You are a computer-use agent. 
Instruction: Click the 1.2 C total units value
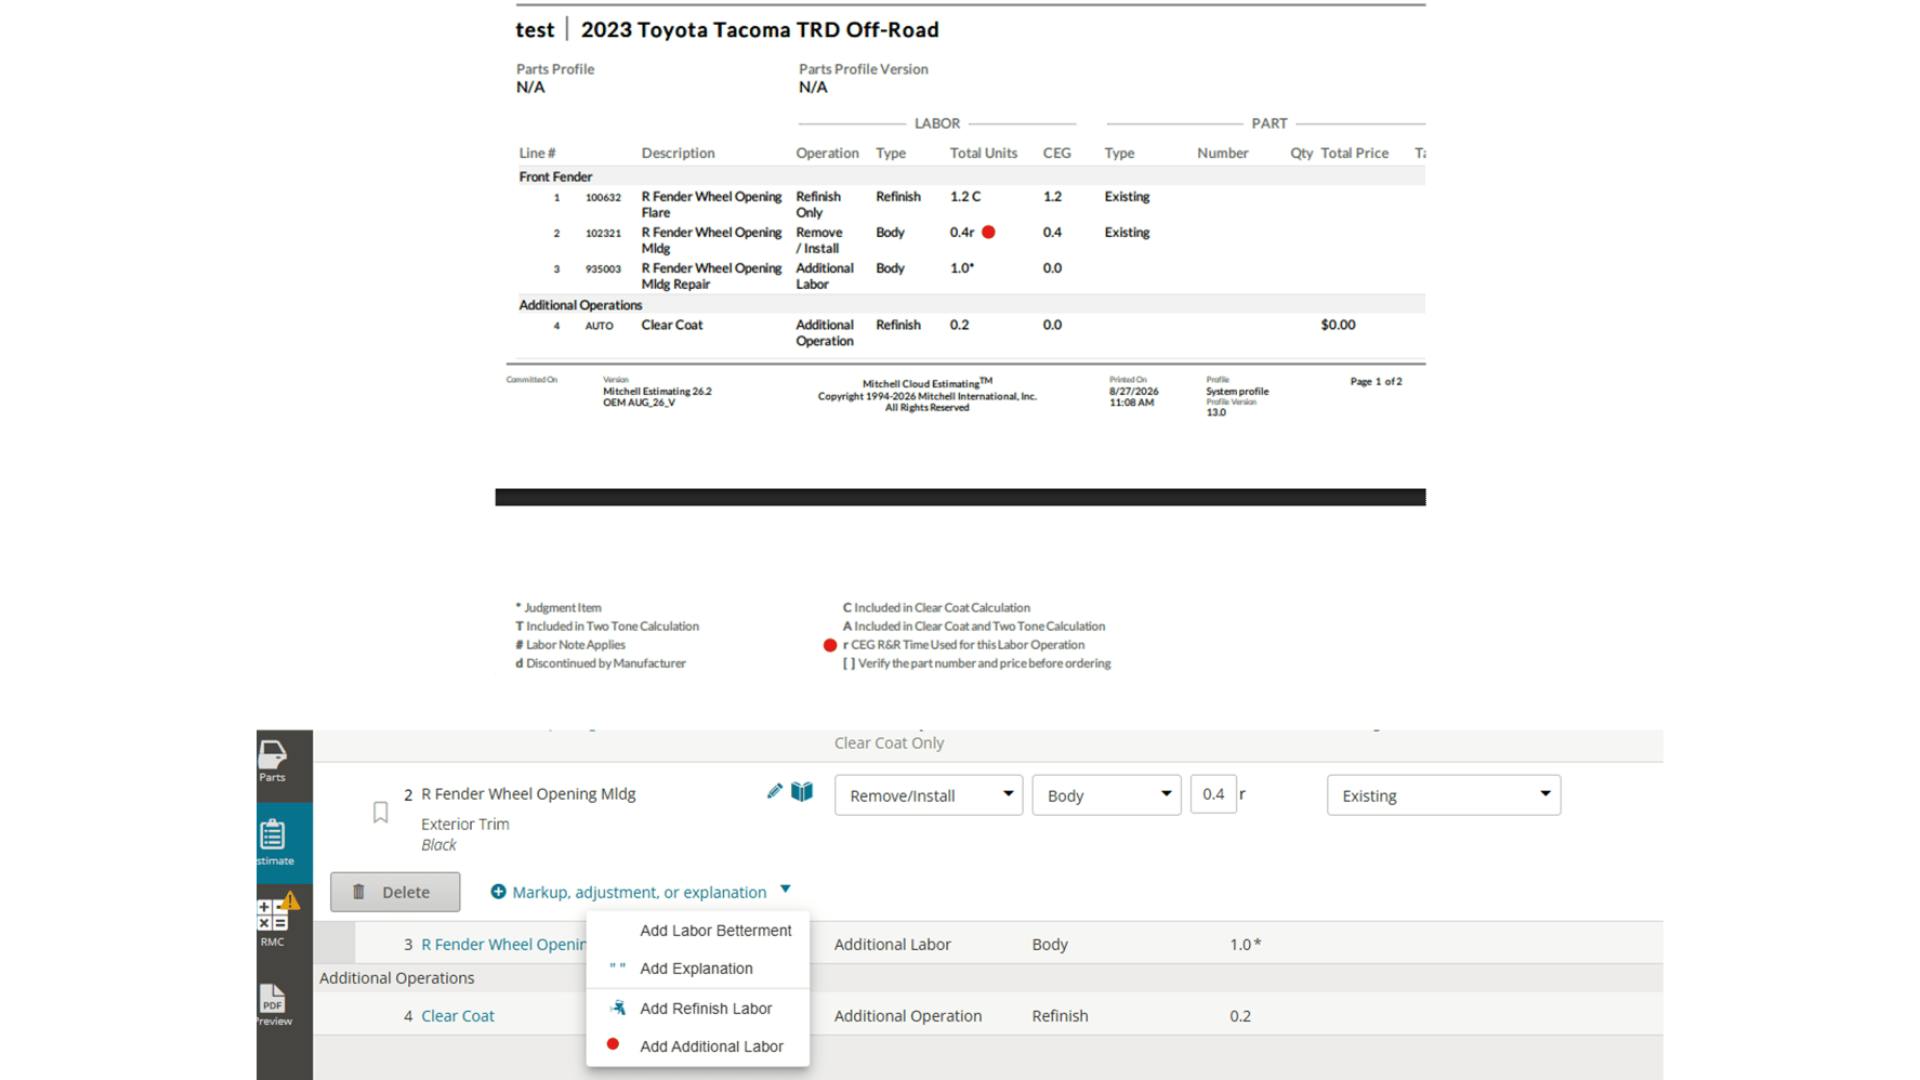point(965,197)
